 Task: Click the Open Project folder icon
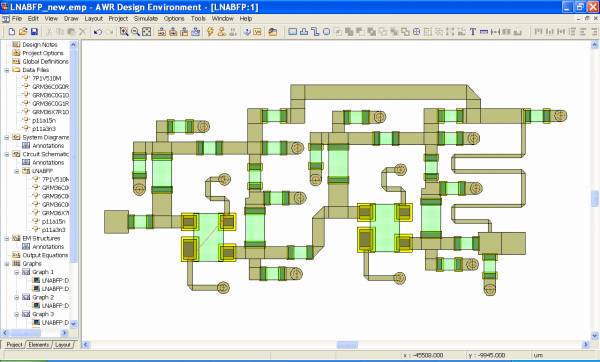point(23,32)
